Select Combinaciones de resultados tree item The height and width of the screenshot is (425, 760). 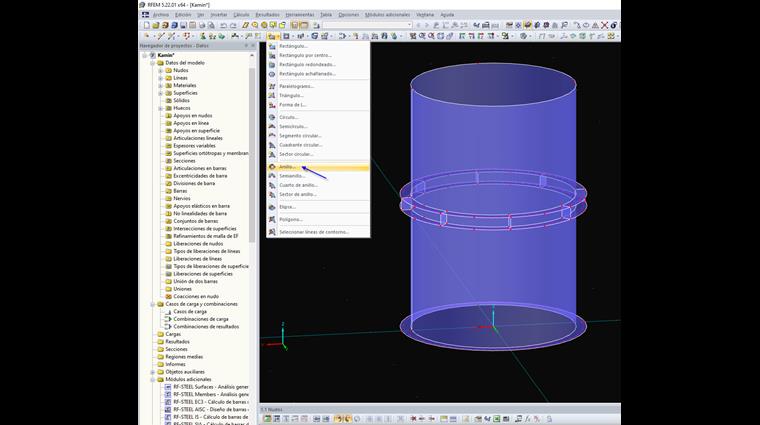[x=206, y=327]
